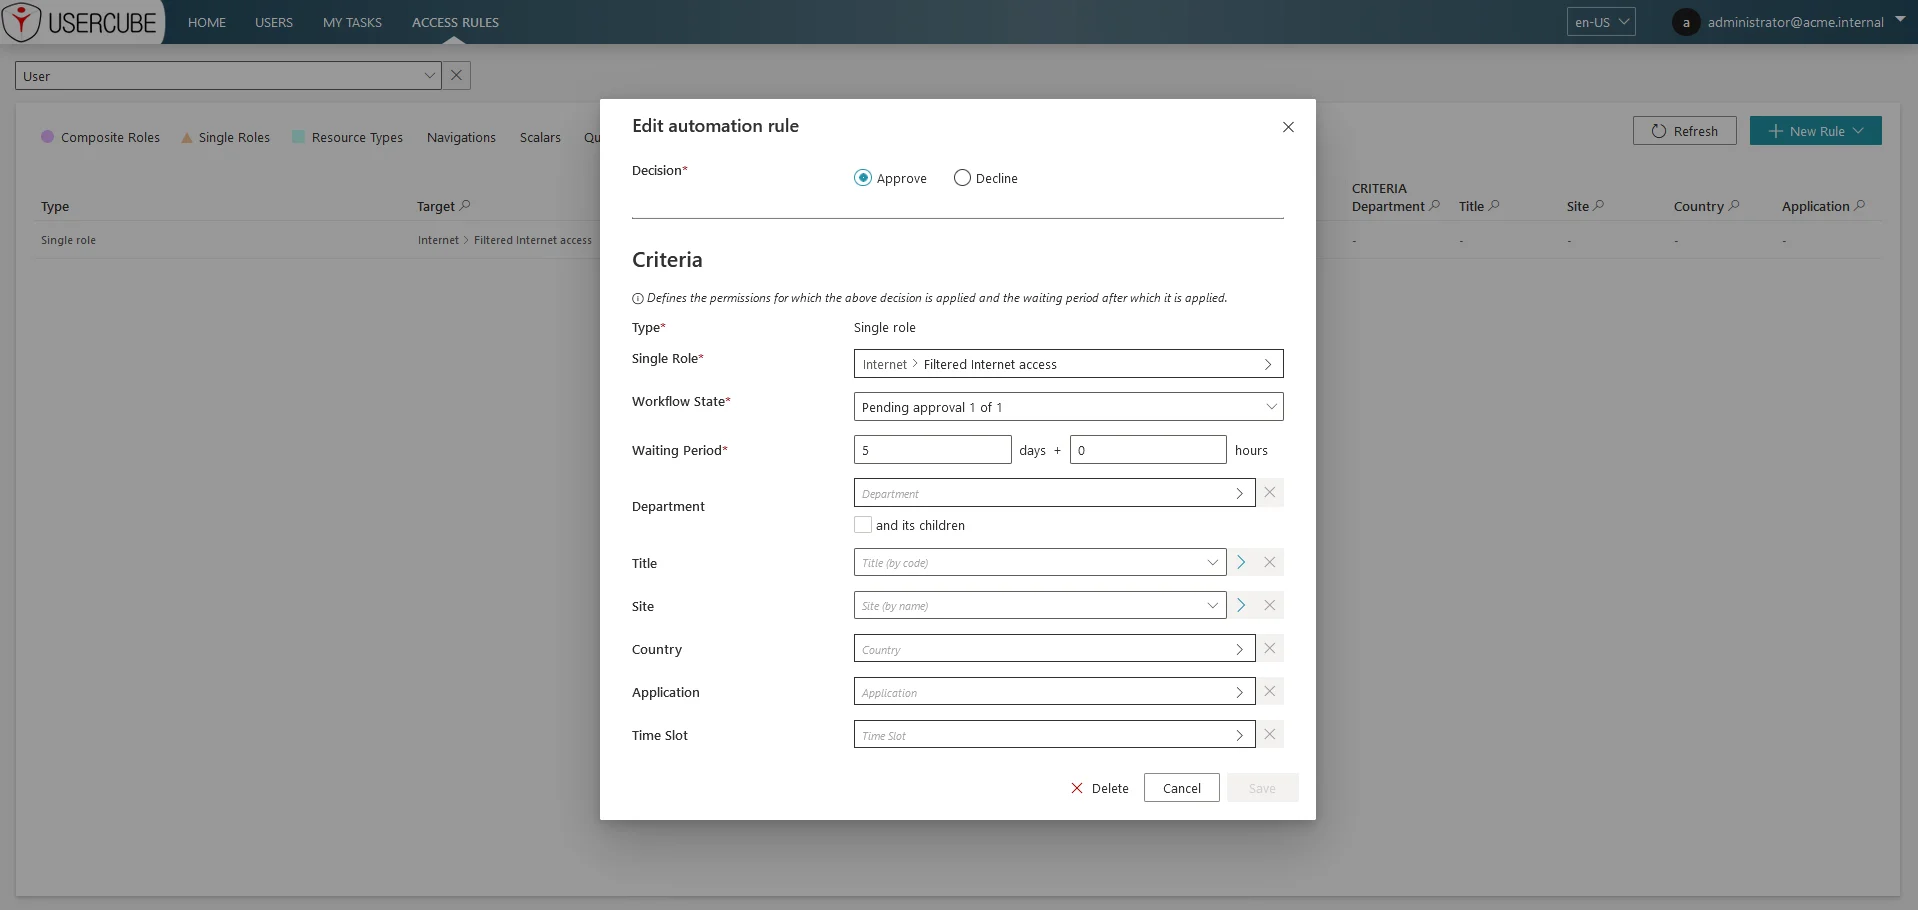The image size is (1918, 910).
Task: Open the Site by name dropdown
Action: tap(1040, 606)
